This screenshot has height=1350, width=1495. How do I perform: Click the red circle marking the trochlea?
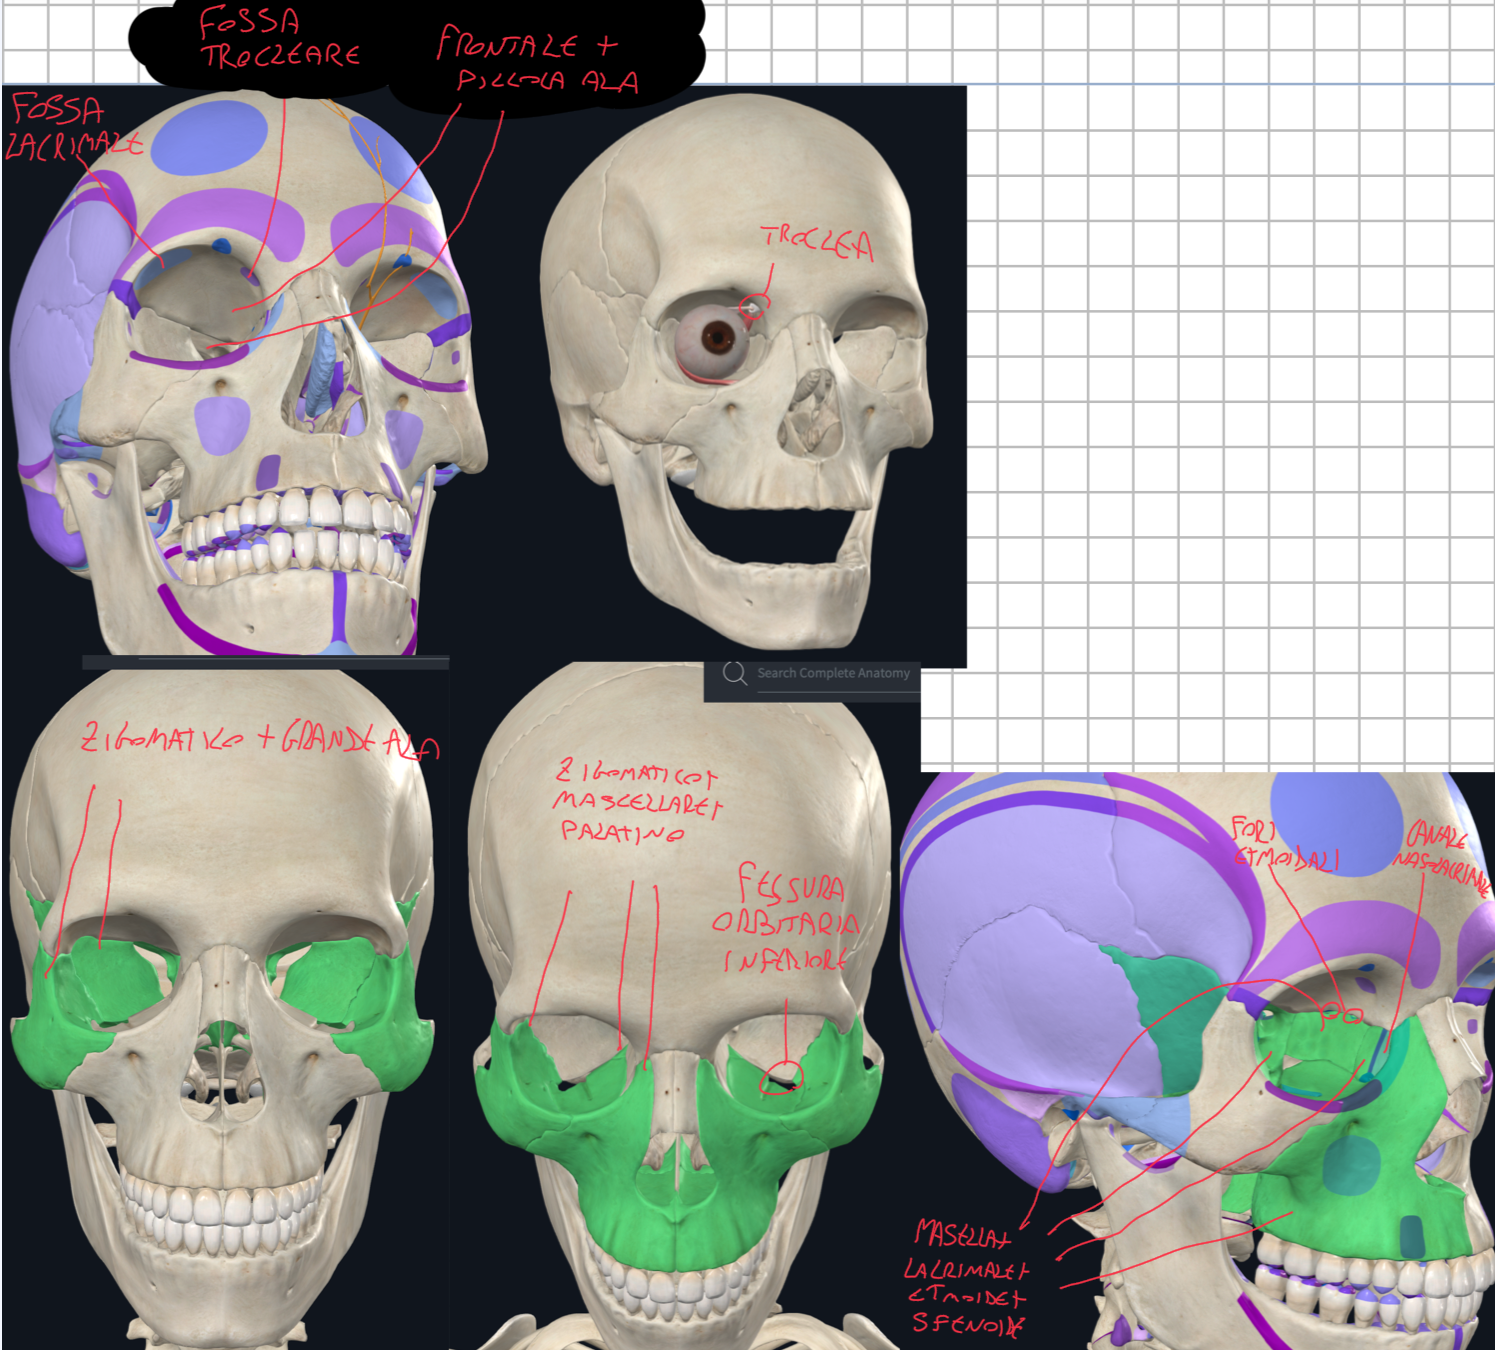(x=752, y=308)
